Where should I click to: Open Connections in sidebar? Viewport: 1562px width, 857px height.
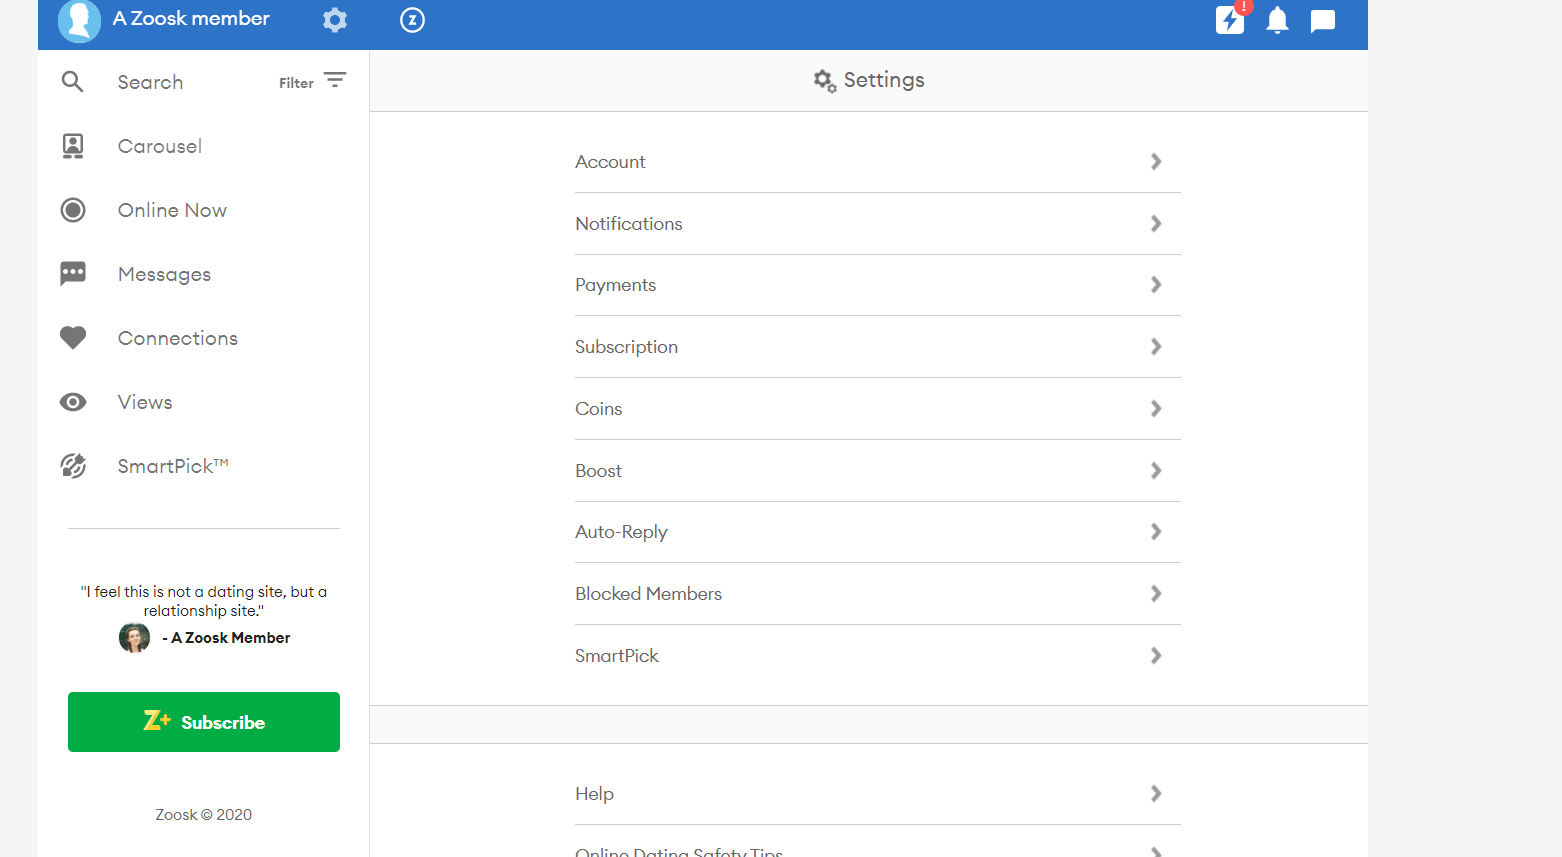pyautogui.click(x=178, y=338)
